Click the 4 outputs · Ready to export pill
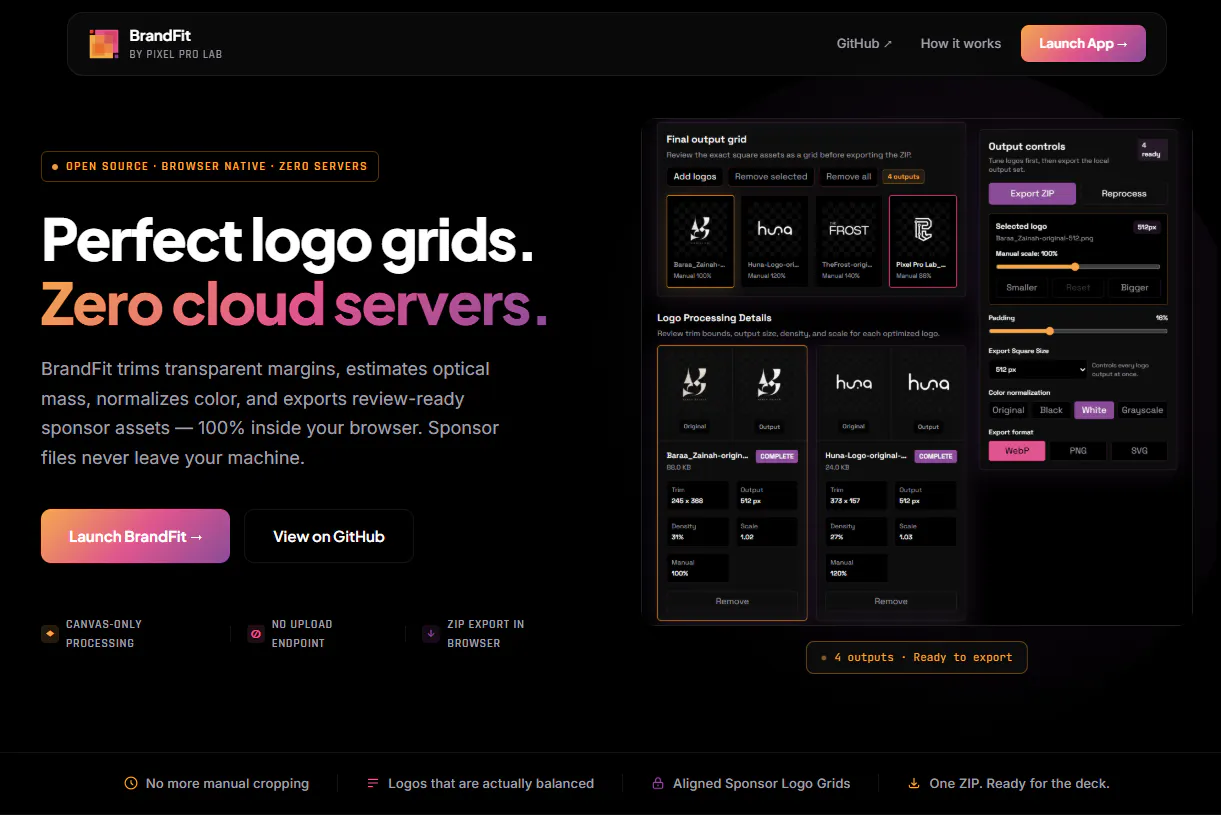The width and height of the screenshot is (1221, 815). pyautogui.click(x=917, y=657)
